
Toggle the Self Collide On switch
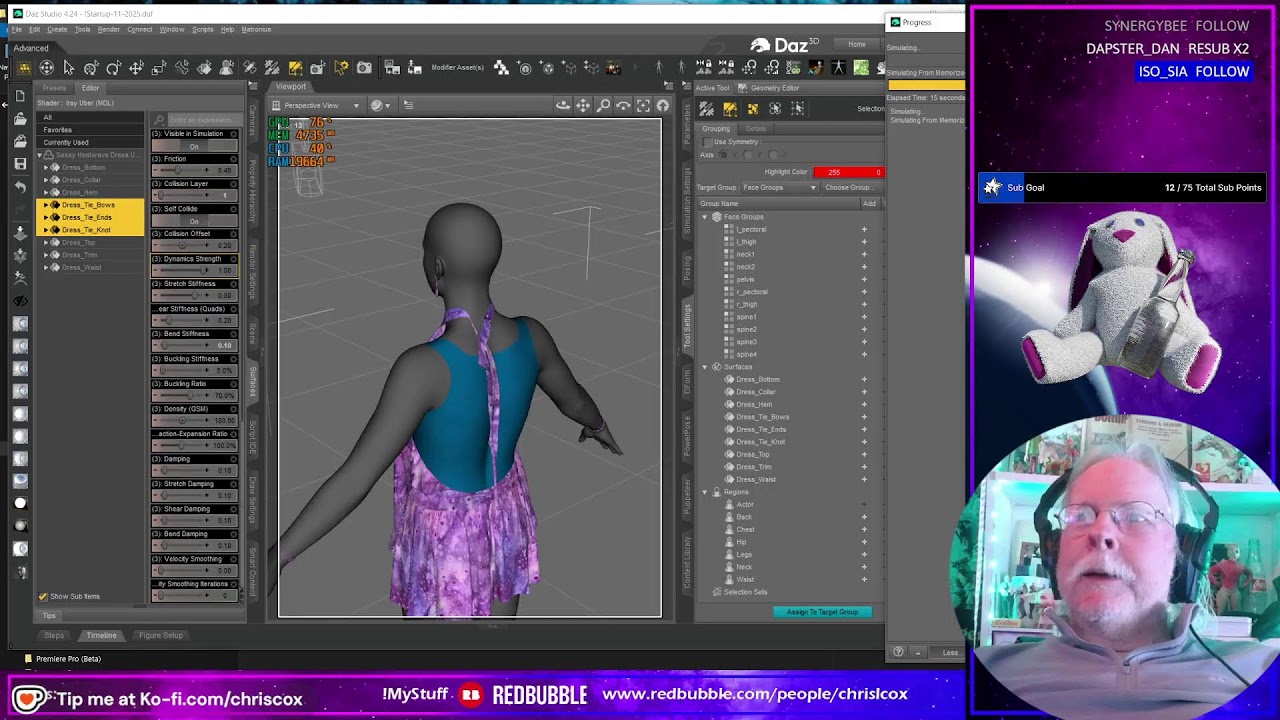click(194, 221)
